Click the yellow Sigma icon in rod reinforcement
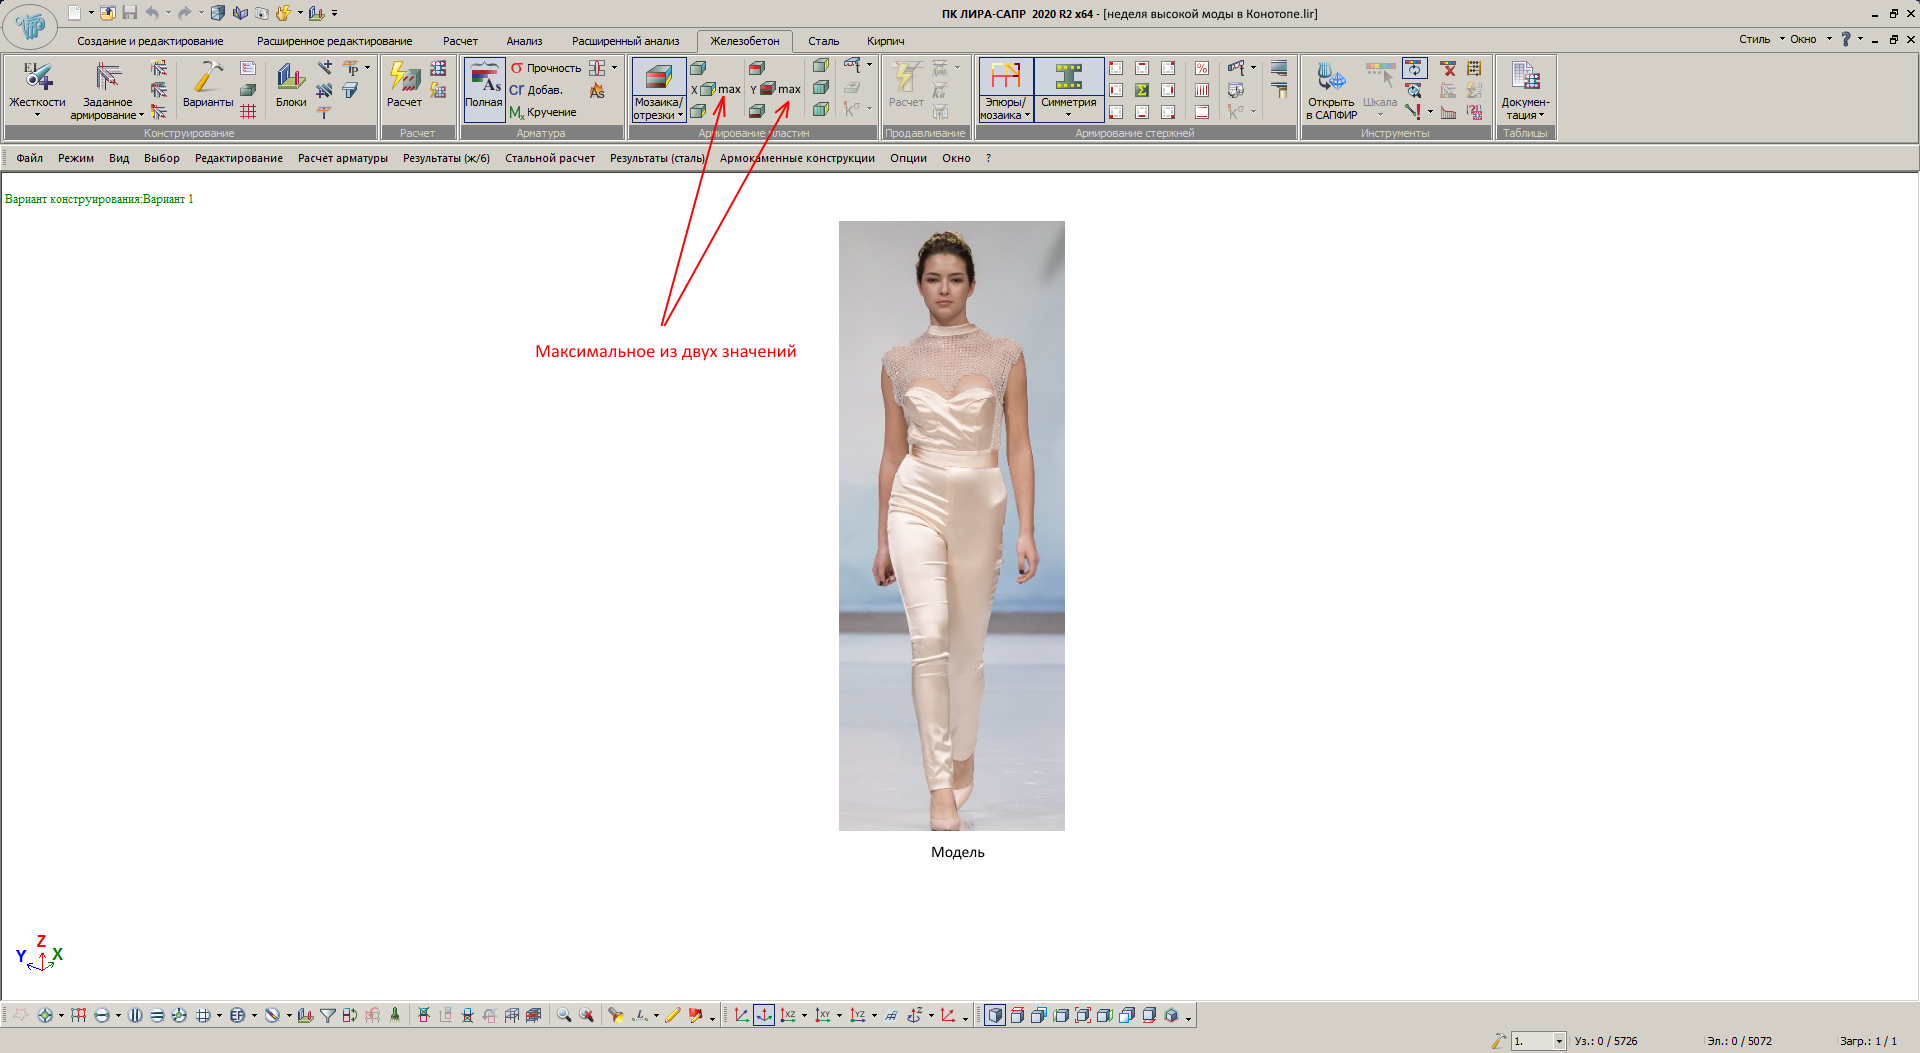The height and width of the screenshot is (1053, 1920). 1141,90
